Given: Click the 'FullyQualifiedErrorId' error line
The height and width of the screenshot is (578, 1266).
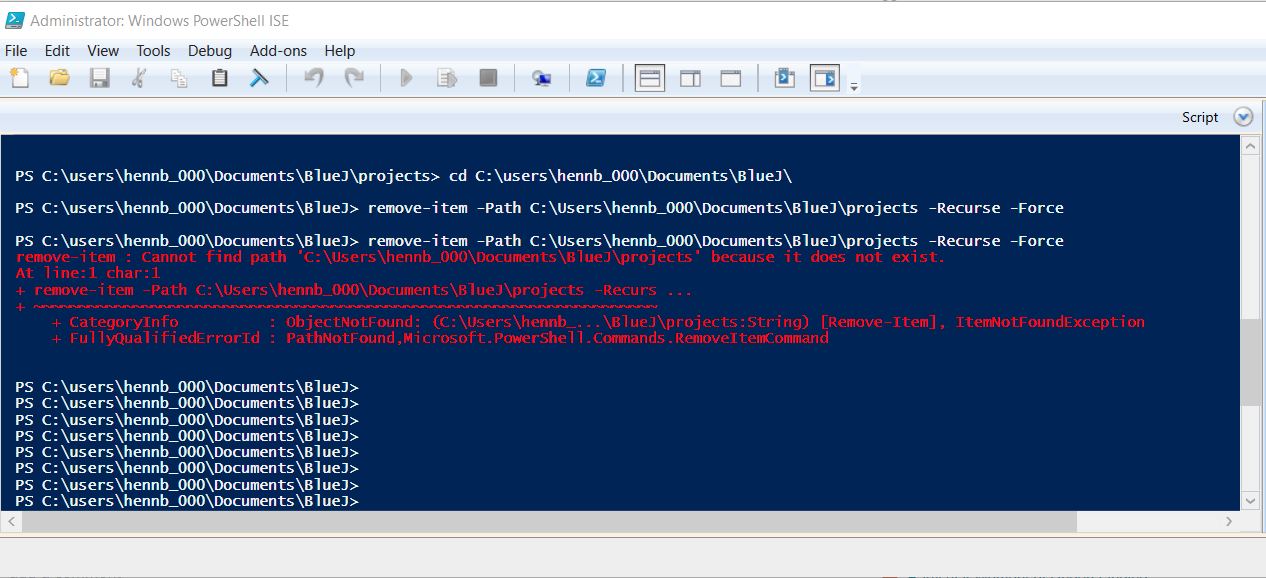Looking at the screenshot, I should click(440, 338).
